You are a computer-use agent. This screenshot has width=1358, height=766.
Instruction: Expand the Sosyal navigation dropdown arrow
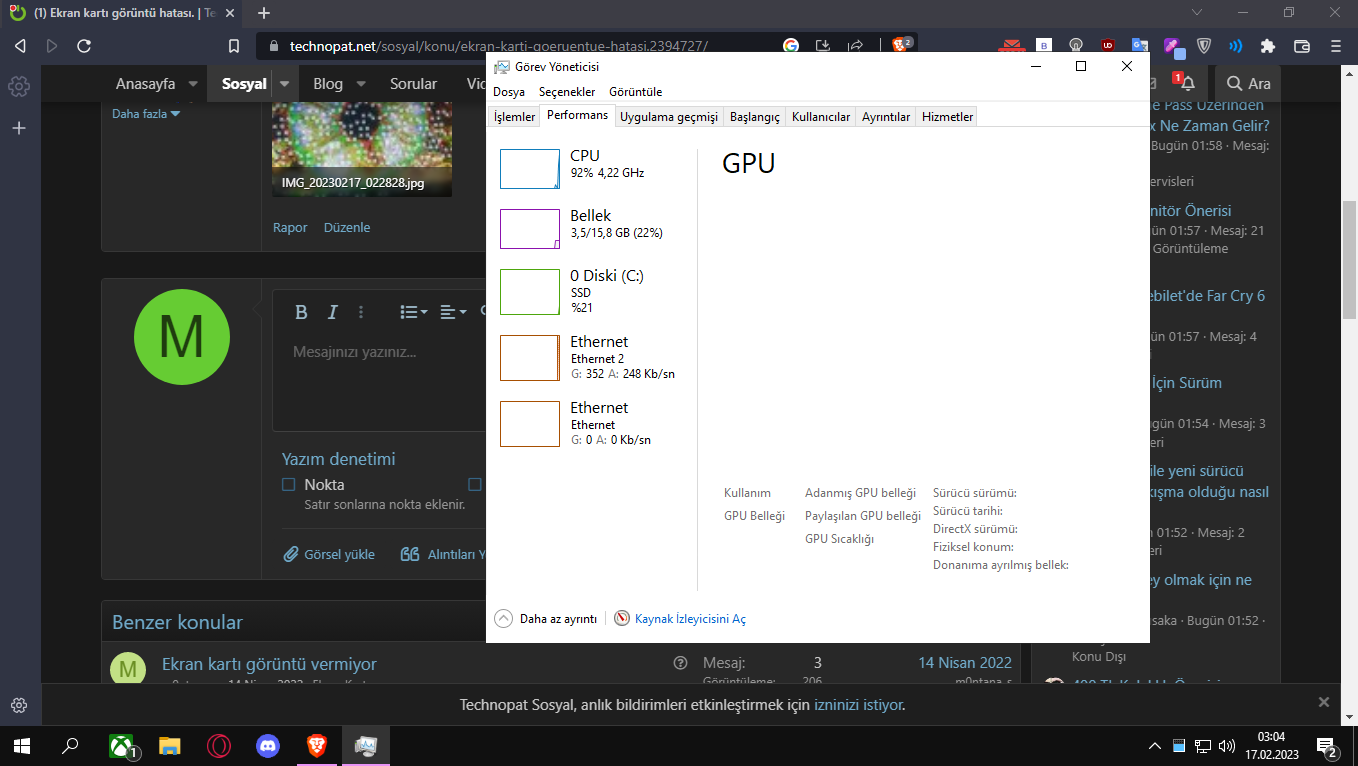point(285,84)
